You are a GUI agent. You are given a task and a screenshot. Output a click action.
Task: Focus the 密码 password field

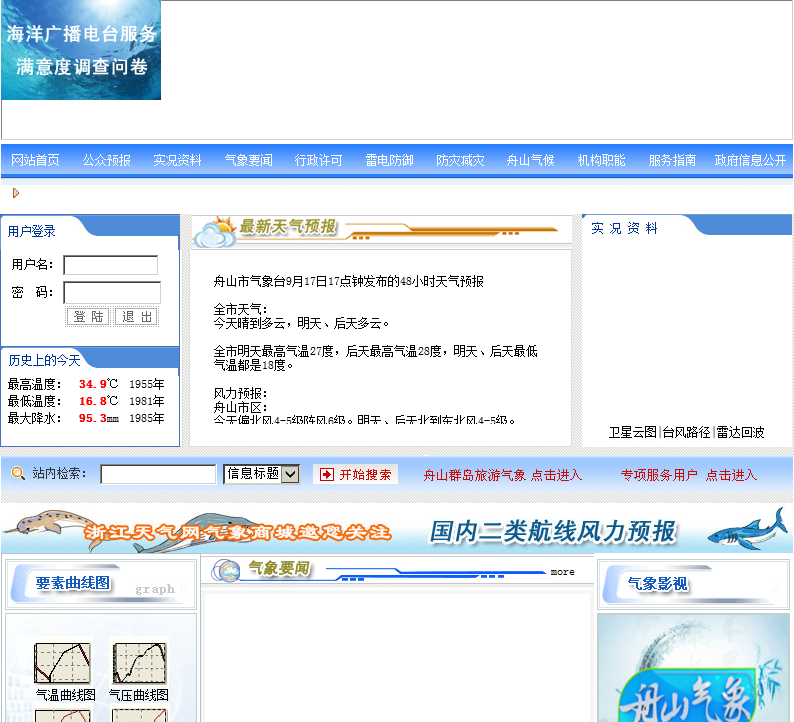(x=112, y=292)
